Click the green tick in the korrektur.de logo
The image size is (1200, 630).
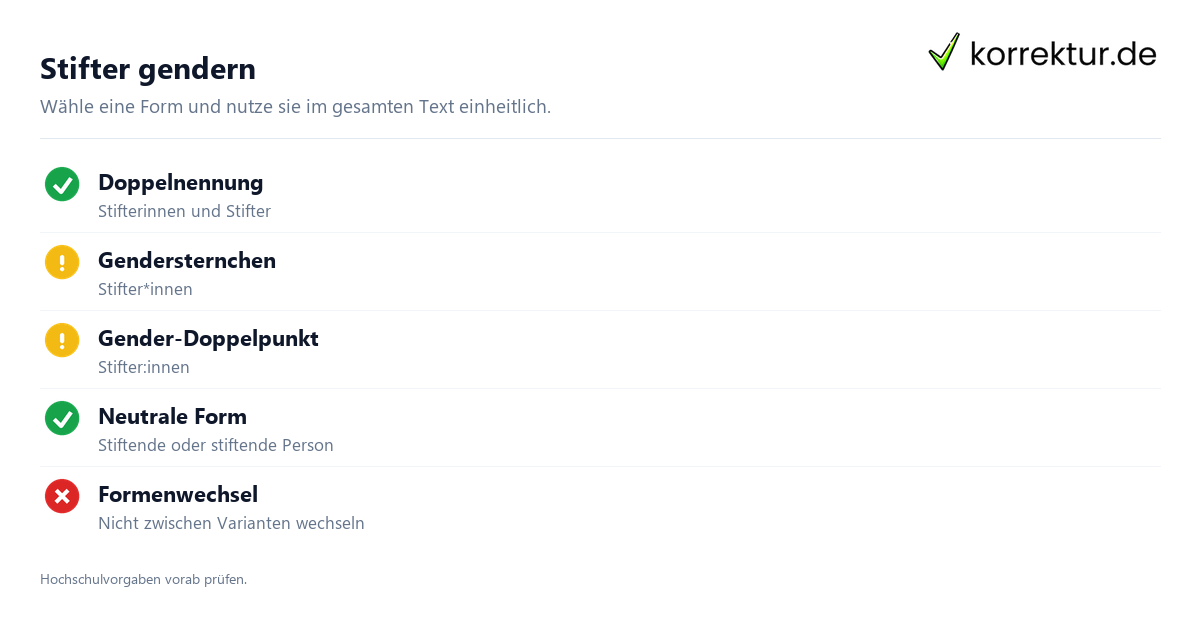pyautogui.click(x=944, y=52)
